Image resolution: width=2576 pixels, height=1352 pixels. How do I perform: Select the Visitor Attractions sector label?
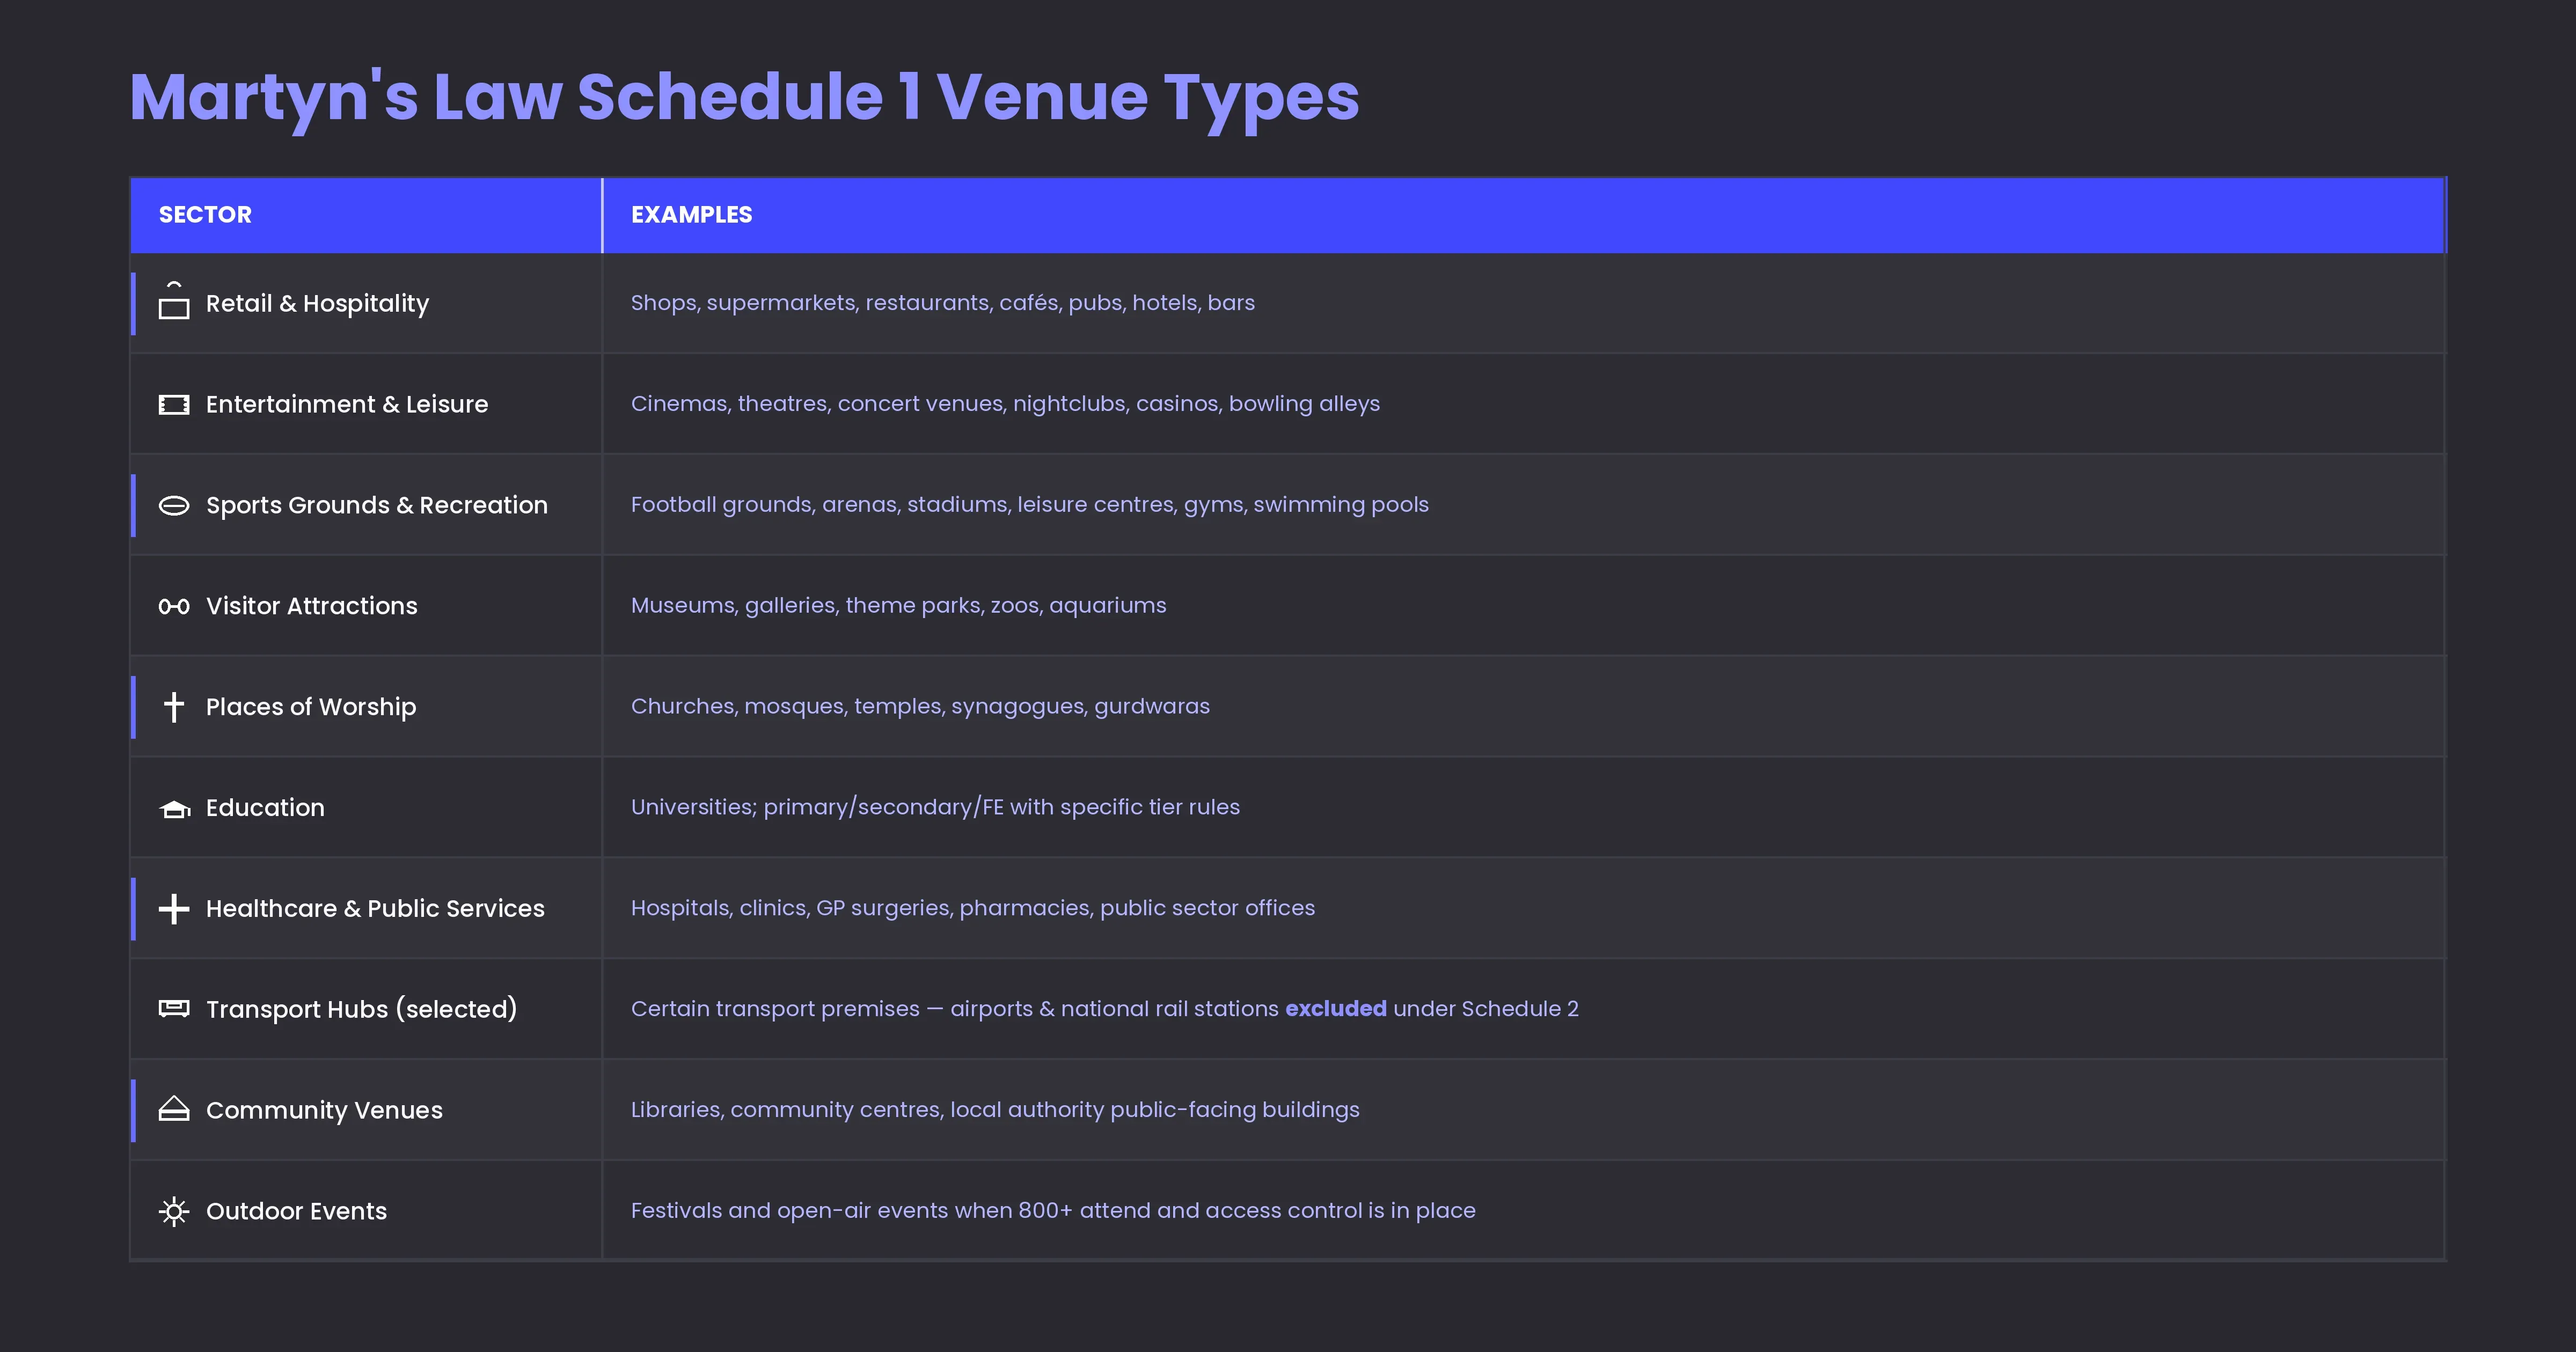312,606
